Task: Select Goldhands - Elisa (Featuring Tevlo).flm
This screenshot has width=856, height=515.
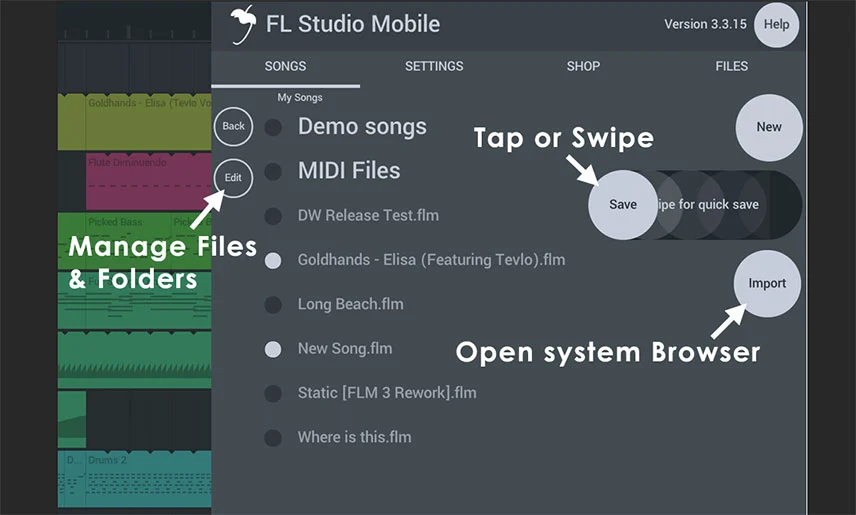Action: pyautogui.click(x=432, y=260)
